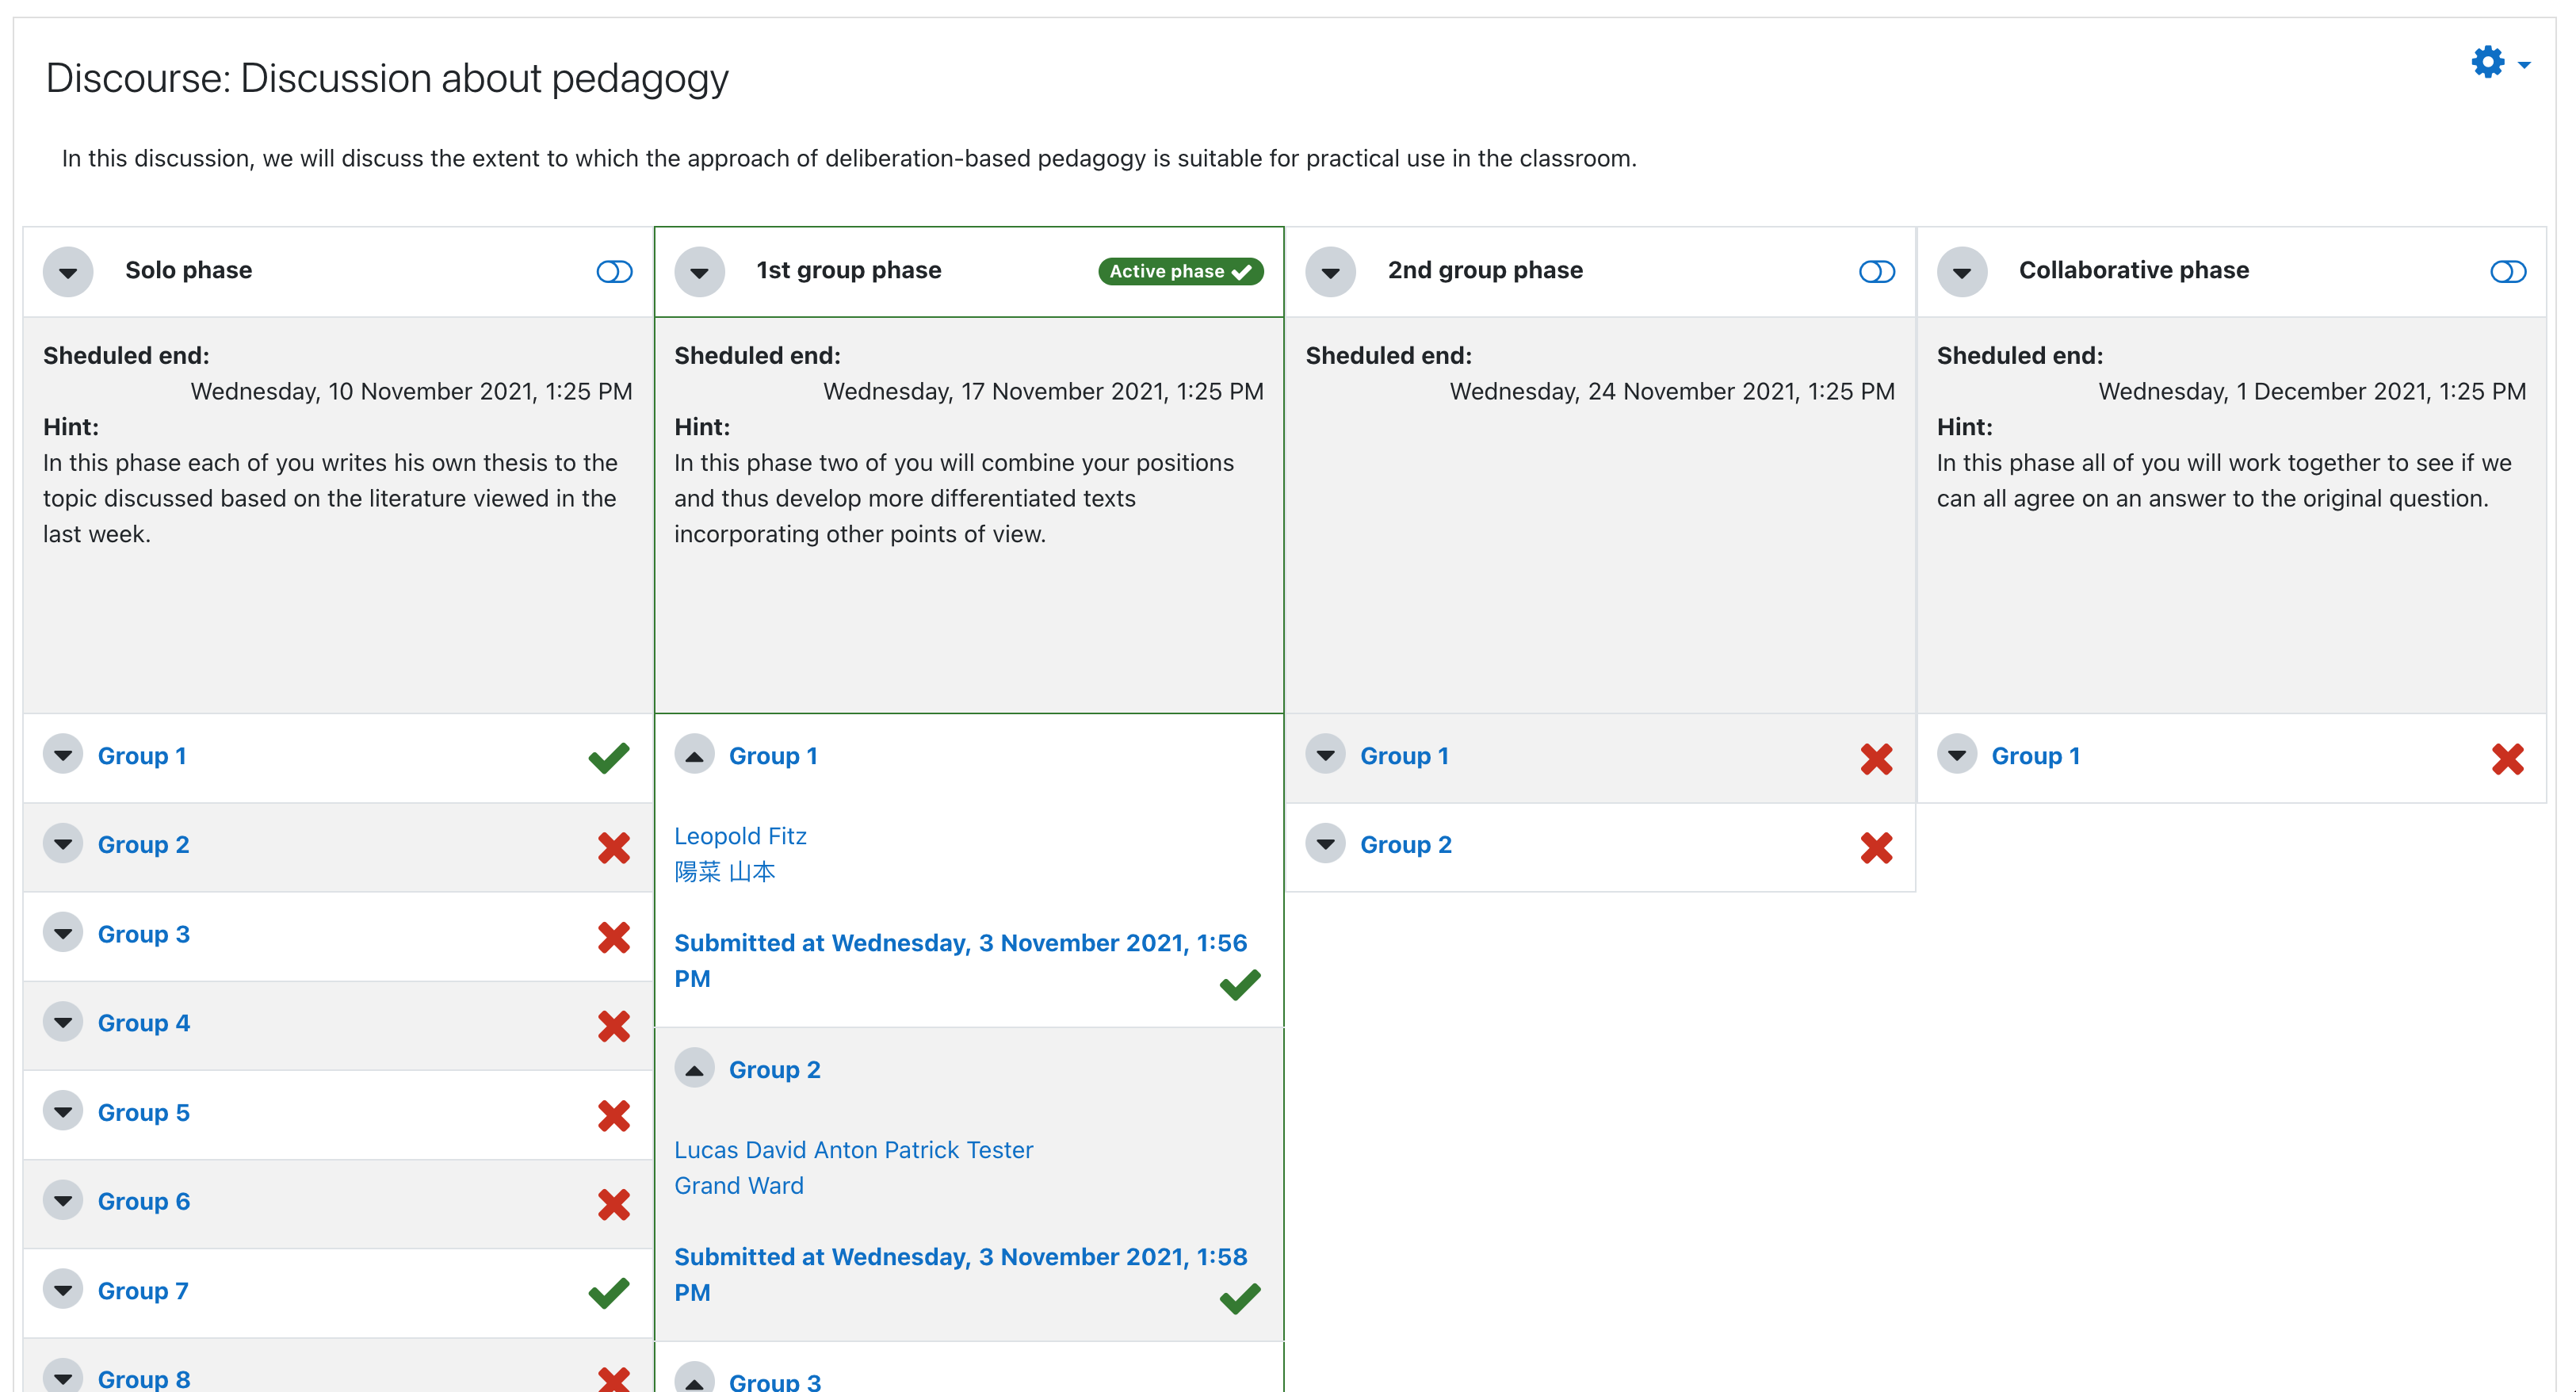The width and height of the screenshot is (2576, 1392).
Task: Open Group 2 link in 1st group phase
Action: 774,1070
